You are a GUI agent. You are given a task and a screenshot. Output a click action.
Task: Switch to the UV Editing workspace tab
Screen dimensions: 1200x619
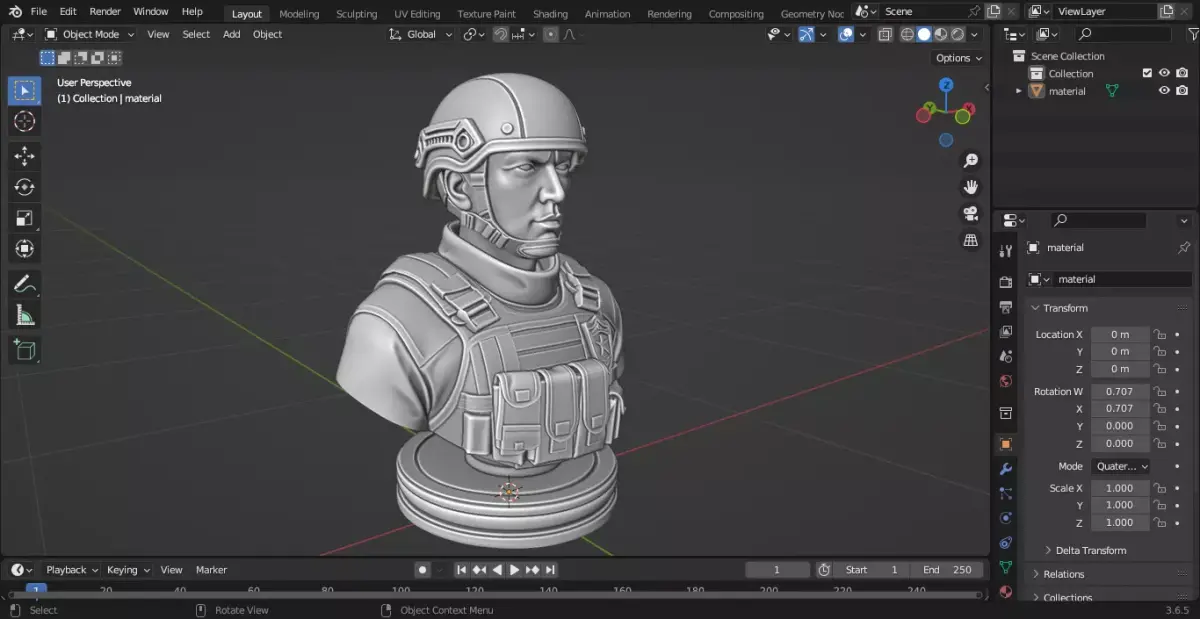417,14
